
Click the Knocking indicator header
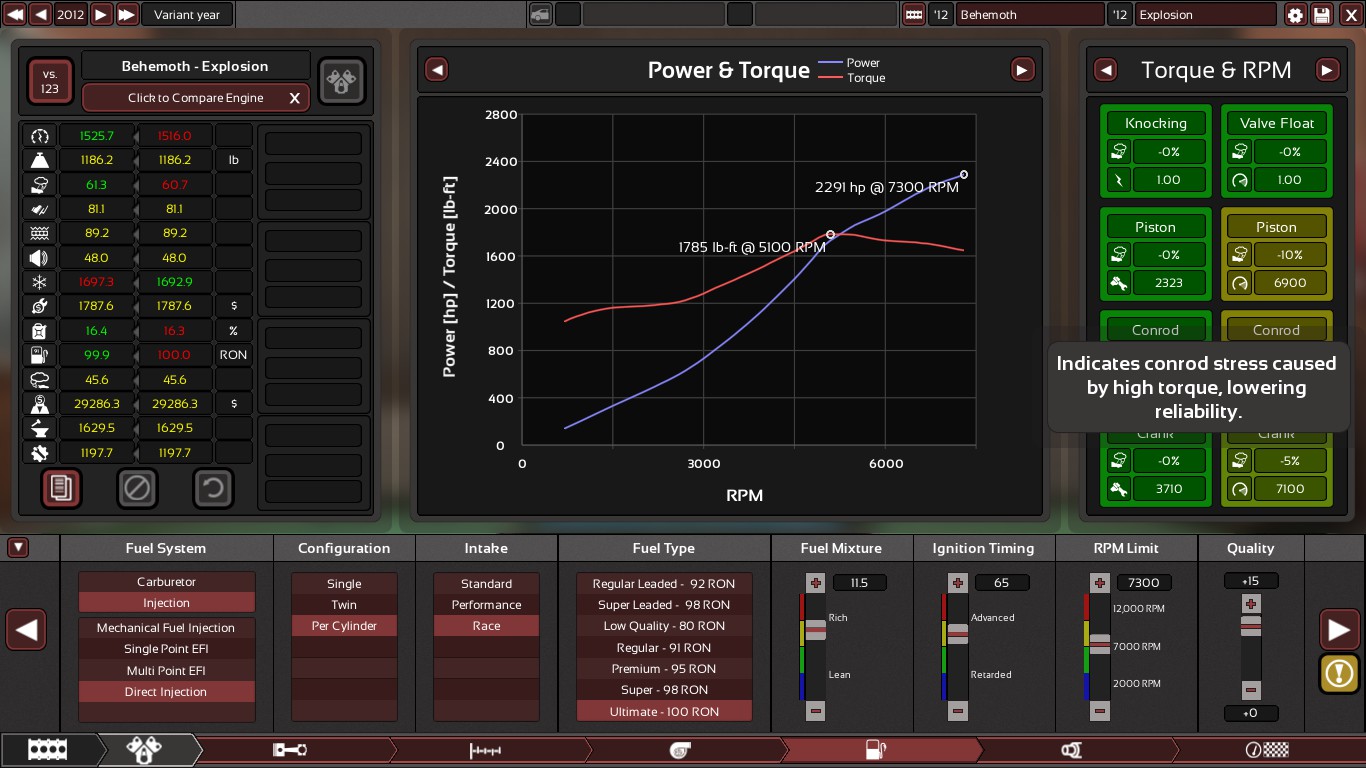click(1155, 123)
